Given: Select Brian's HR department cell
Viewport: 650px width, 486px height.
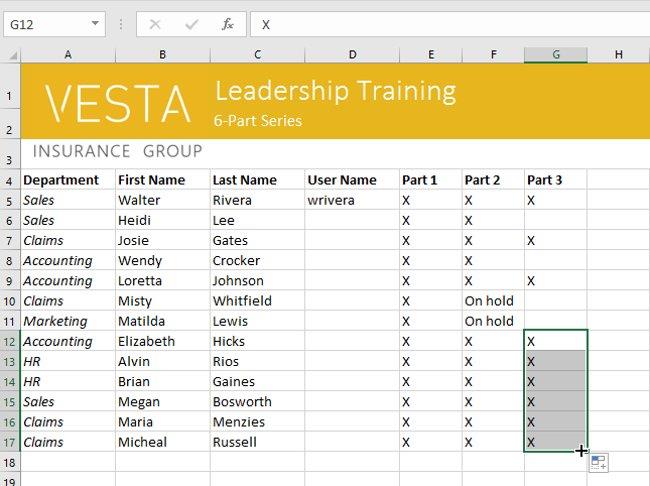Looking at the screenshot, I should pyautogui.click(x=68, y=382).
